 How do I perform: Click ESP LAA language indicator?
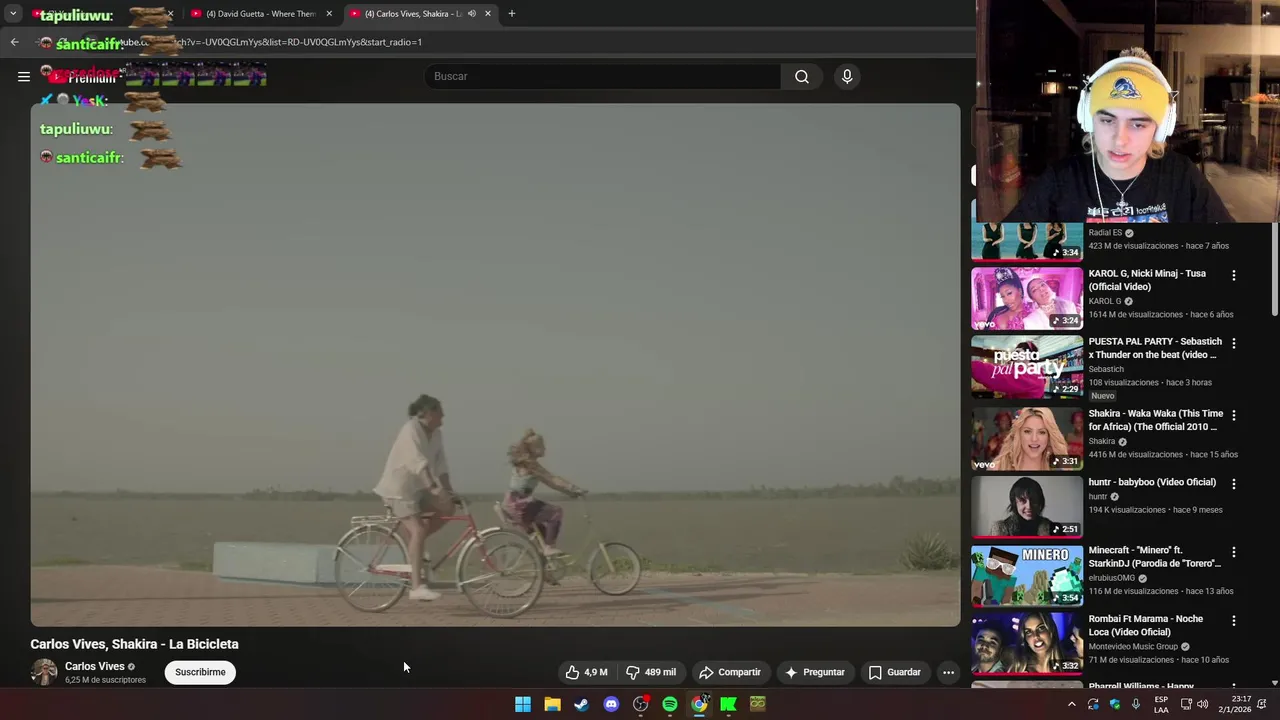point(1161,704)
